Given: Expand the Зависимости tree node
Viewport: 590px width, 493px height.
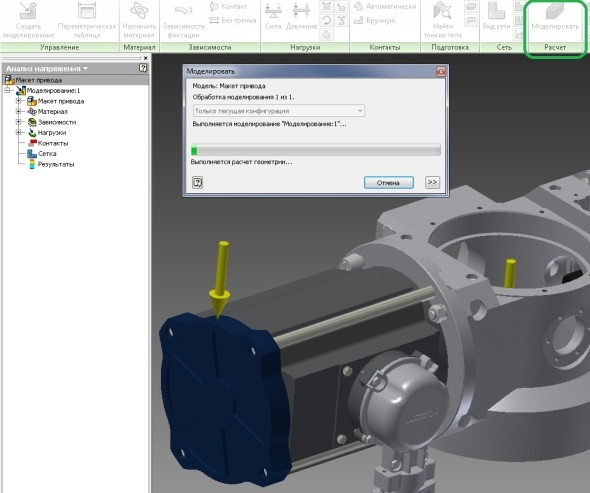Looking at the screenshot, I should pyautogui.click(x=18, y=122).
